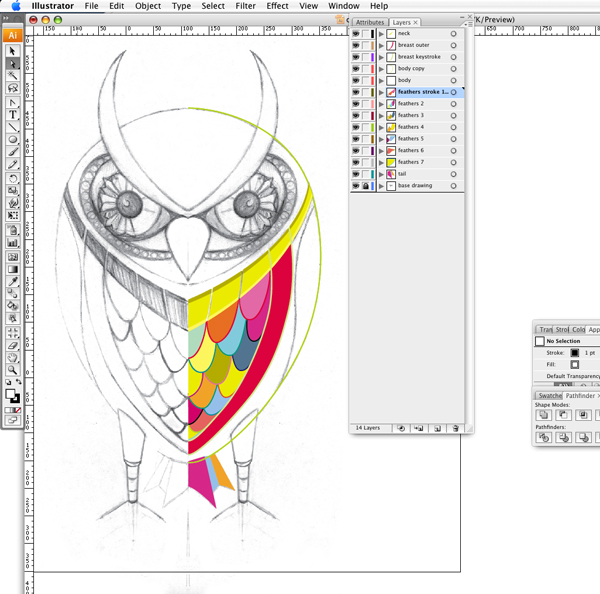This screenshot has width=600, height=594.
Task: Click Make/Release Clipping Mask icon
Action: 401,428
